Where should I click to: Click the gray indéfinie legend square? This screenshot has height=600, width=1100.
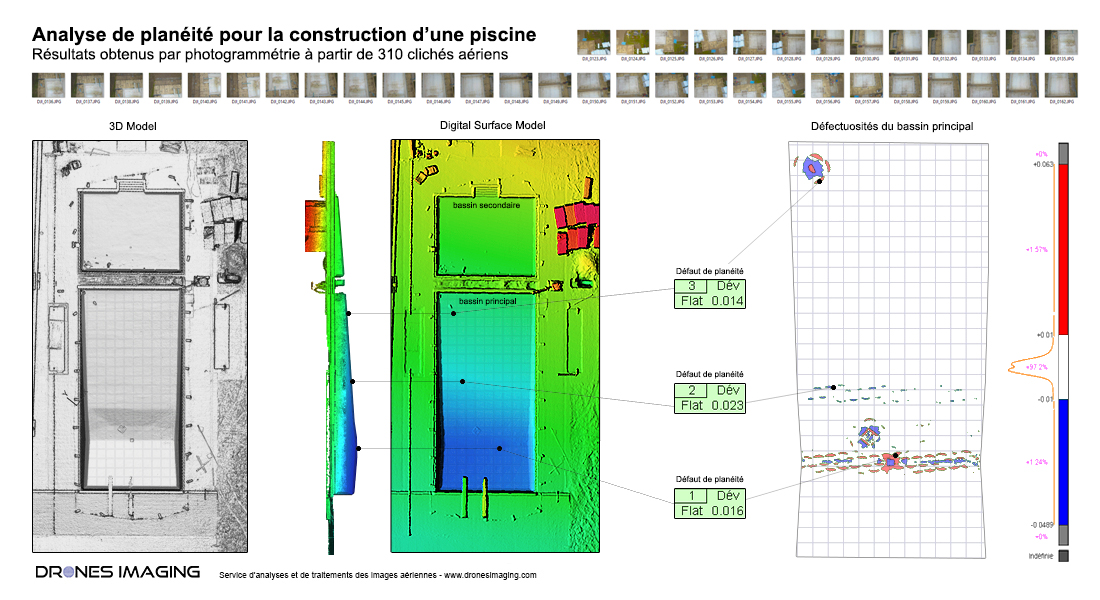click(1064, 556)
